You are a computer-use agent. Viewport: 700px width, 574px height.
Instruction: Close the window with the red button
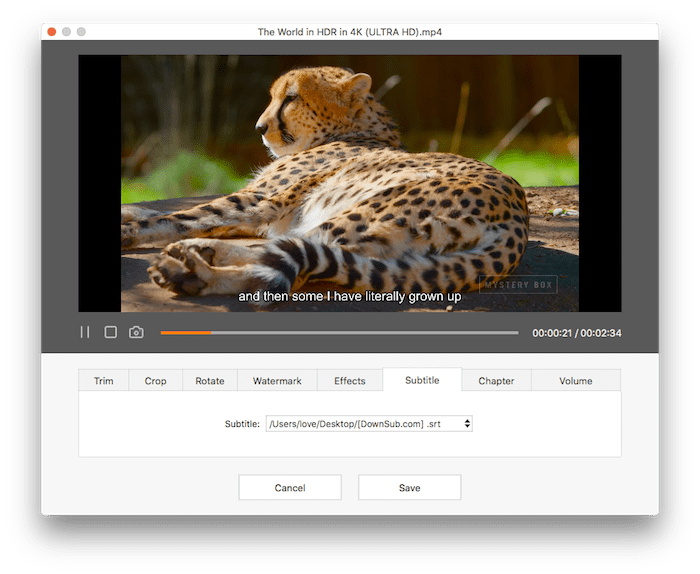tap(52, 32)
